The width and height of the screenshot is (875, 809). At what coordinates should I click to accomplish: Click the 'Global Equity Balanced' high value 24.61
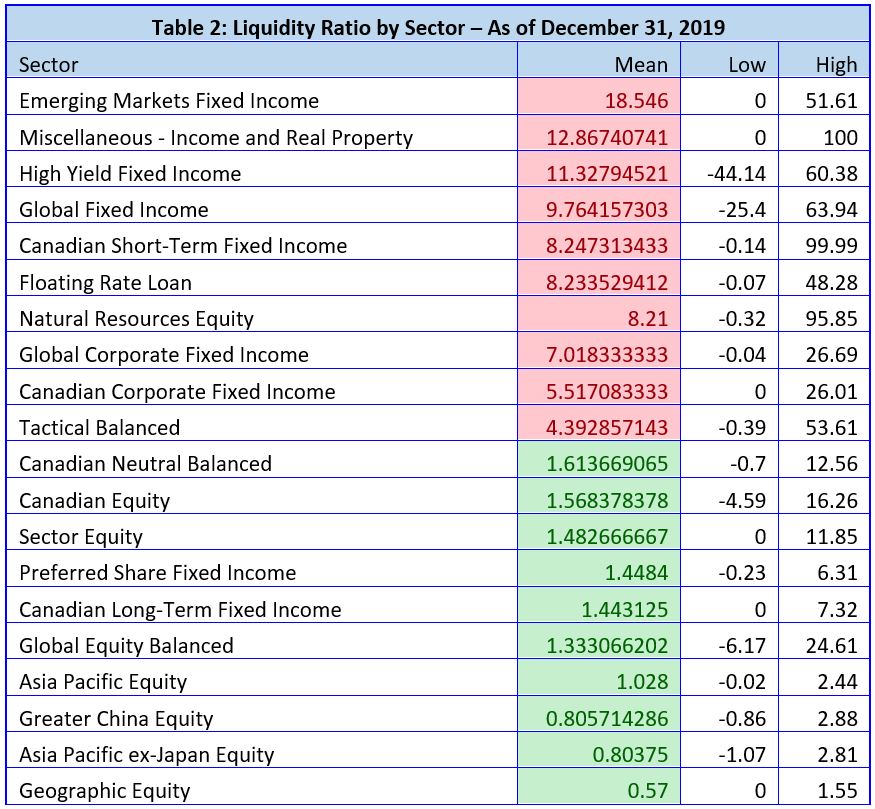tap(831, 646)
